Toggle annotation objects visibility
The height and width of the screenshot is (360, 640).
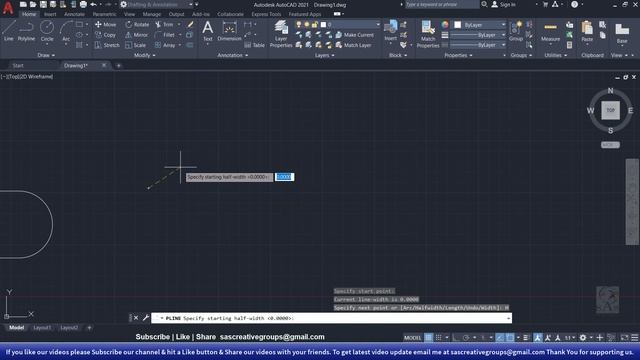[538, 338]
